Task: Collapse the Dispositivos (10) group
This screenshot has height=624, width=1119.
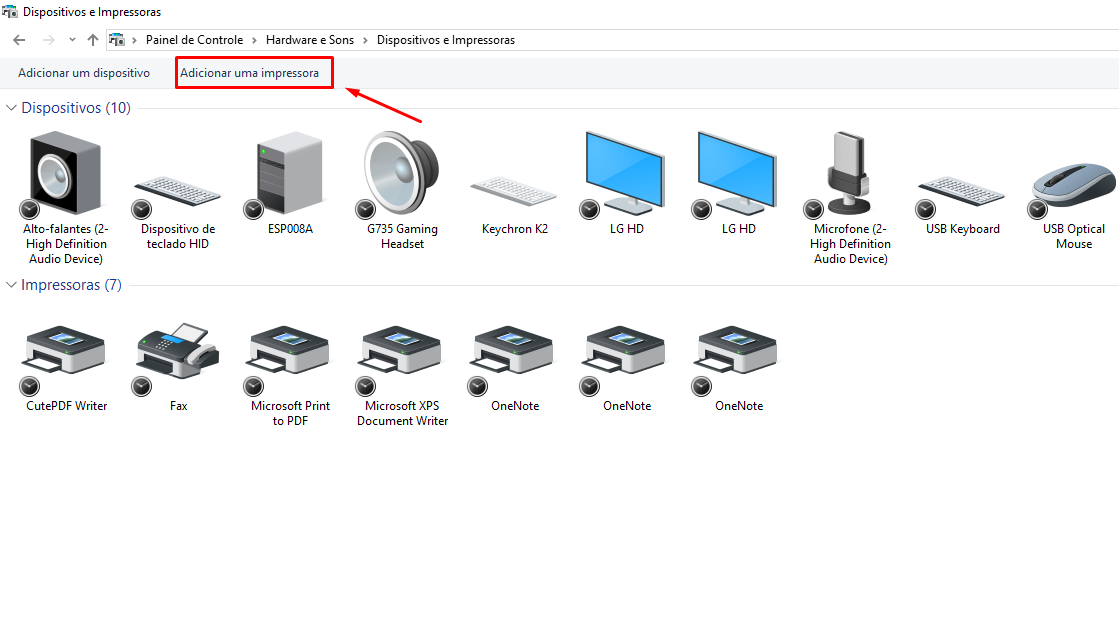Action: coord(12,108)
